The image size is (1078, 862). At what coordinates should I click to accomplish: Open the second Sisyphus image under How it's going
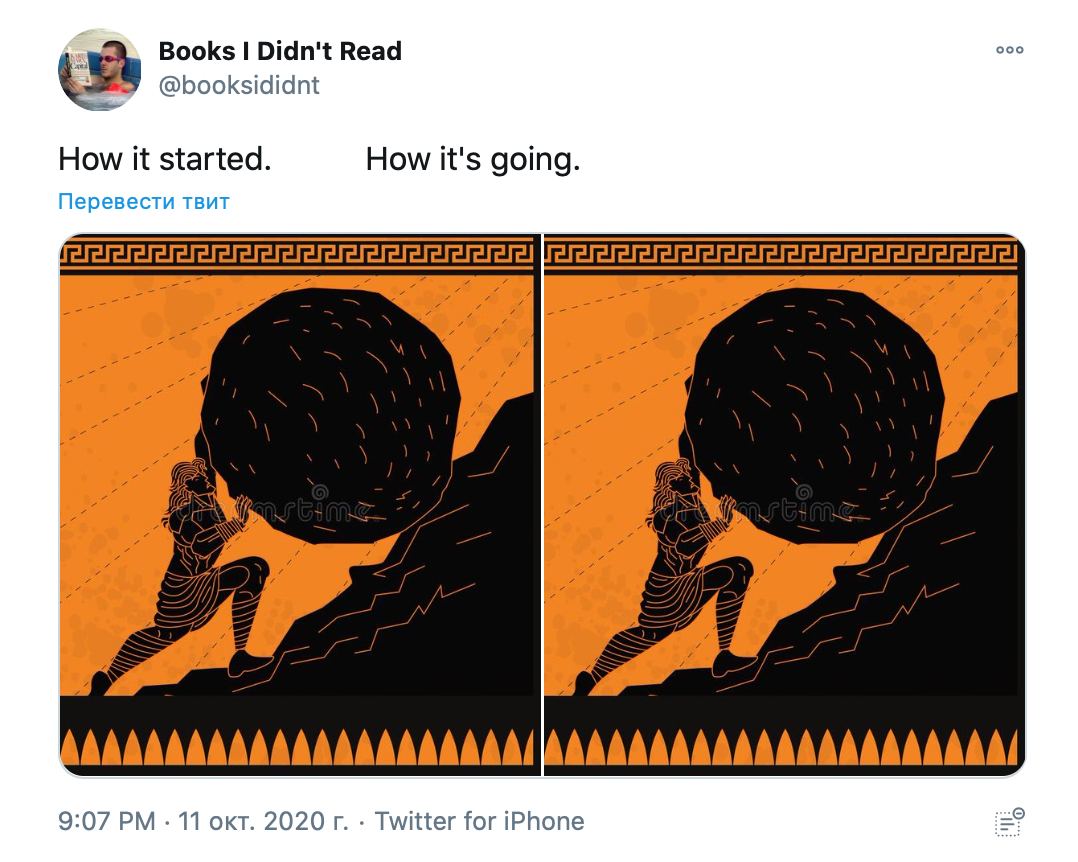784,505
